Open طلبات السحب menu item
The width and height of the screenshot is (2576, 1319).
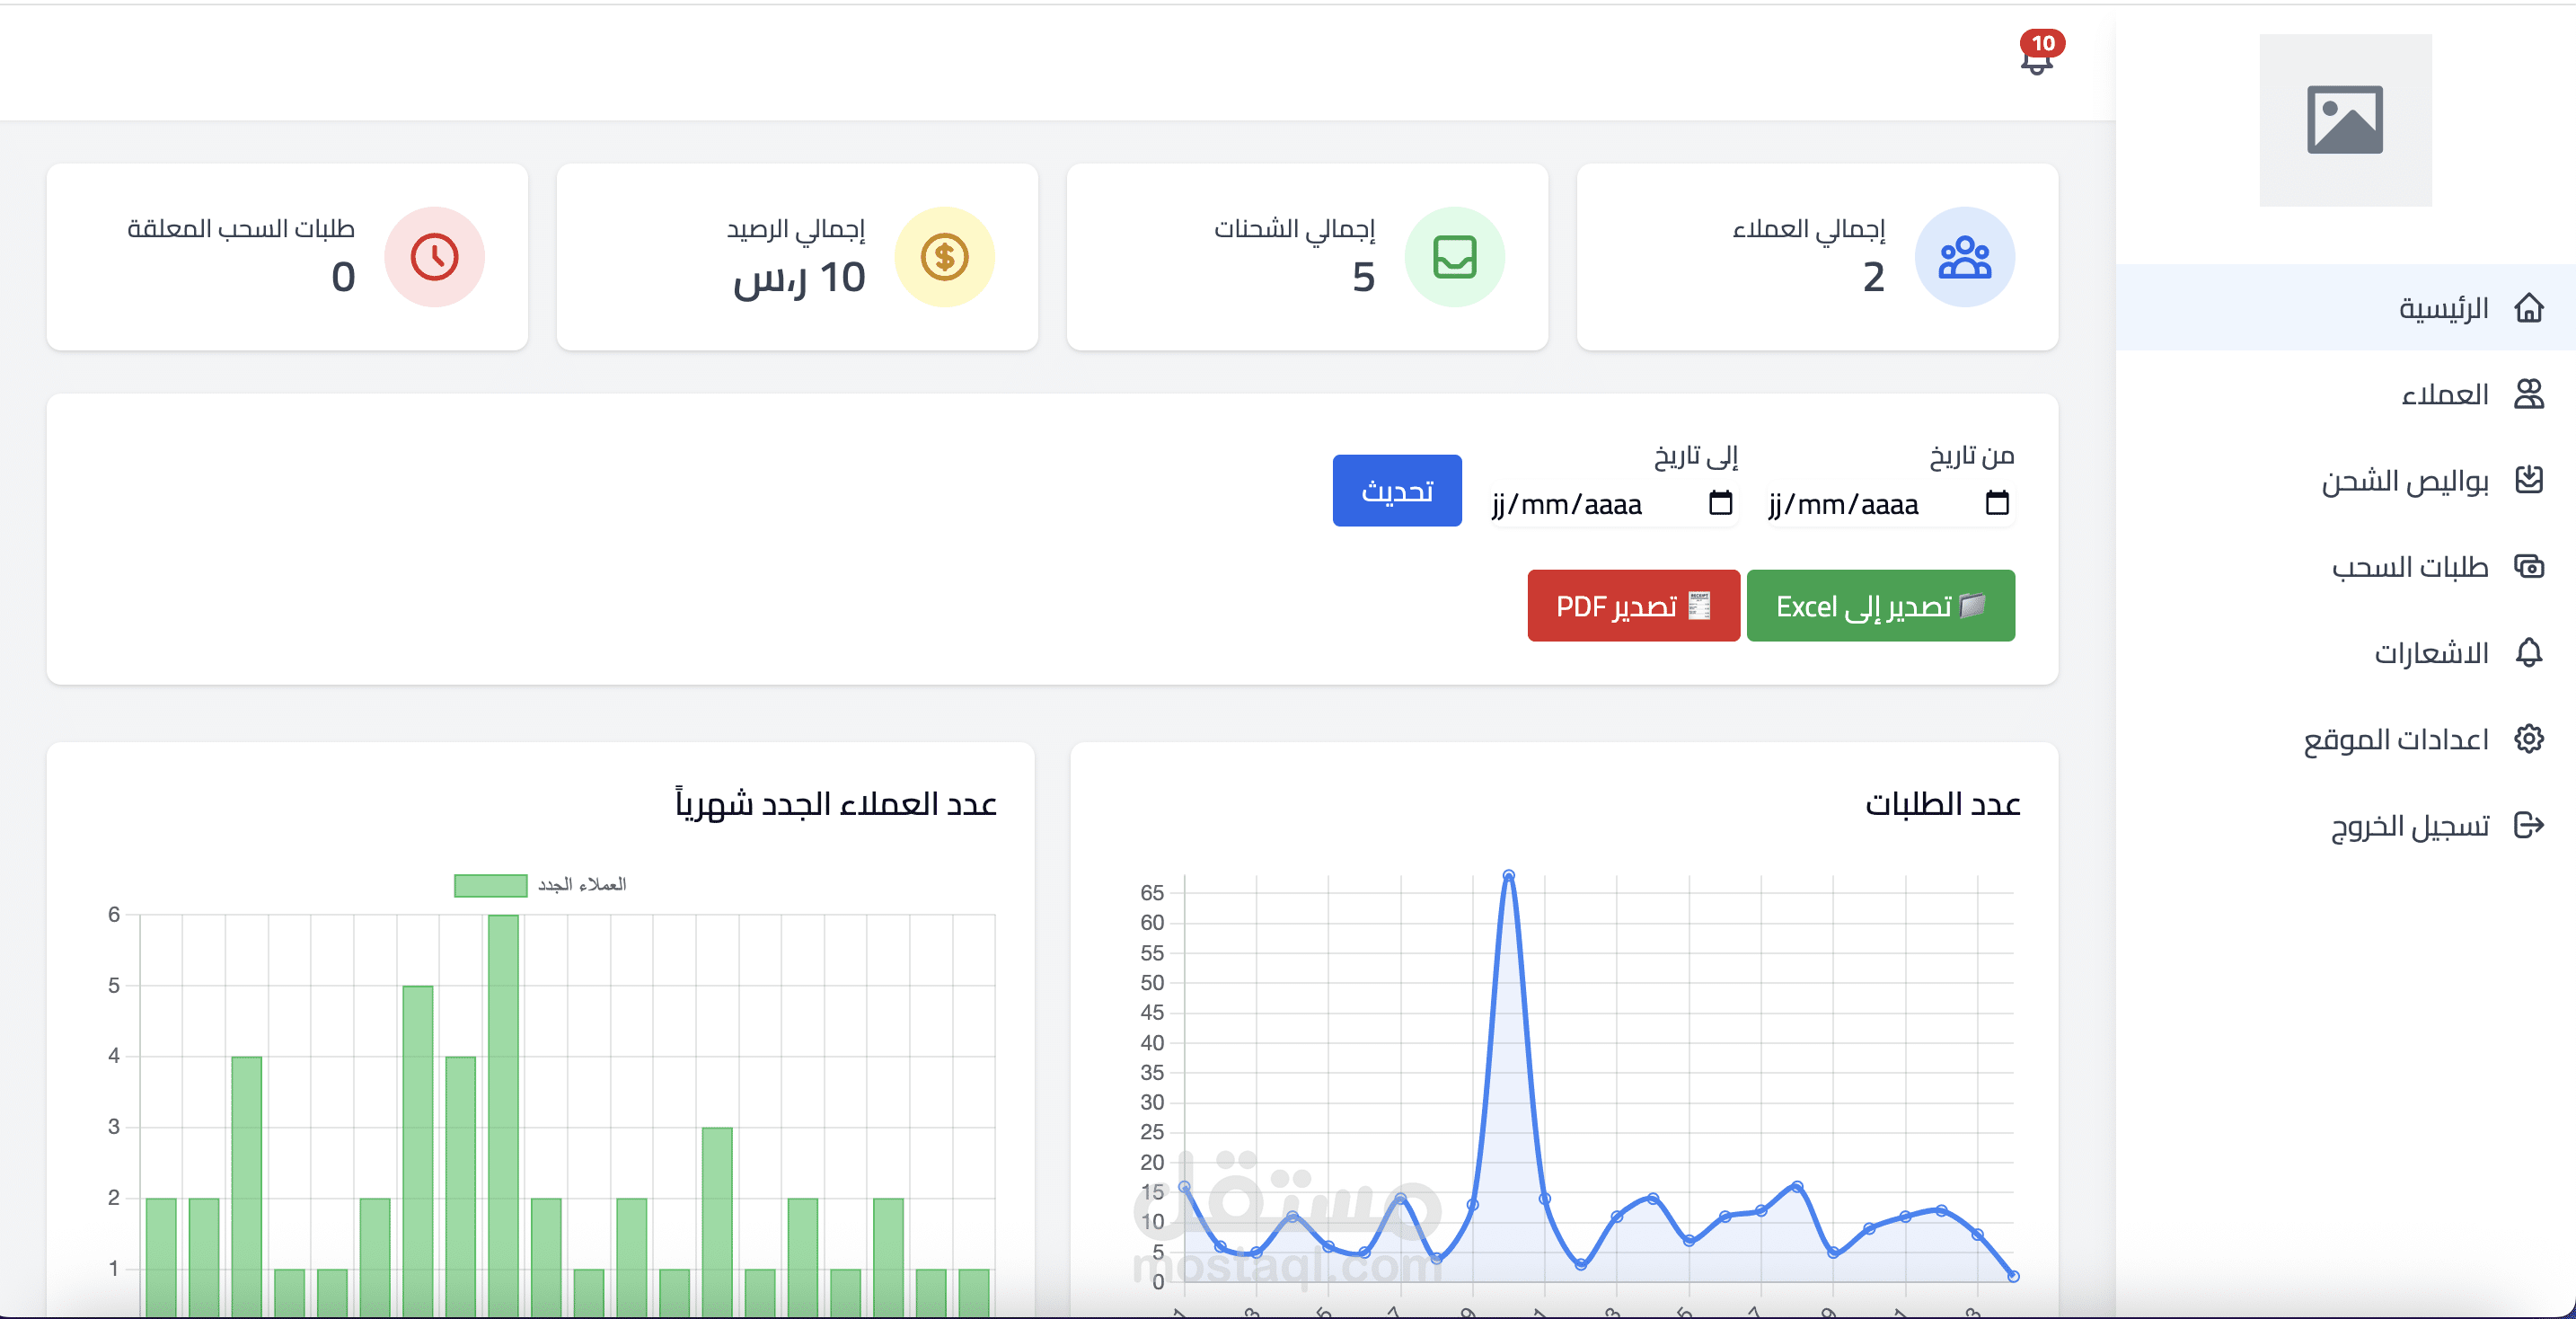[x=2410, y=567]
